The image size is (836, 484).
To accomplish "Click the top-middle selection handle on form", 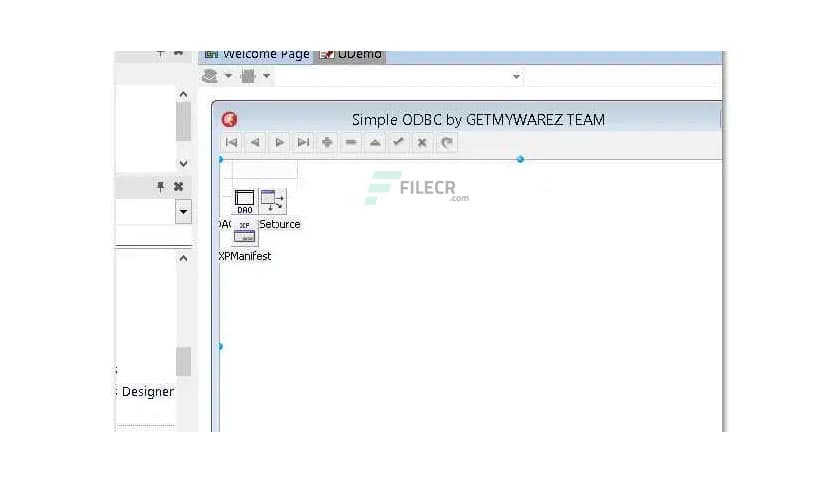I will pyautogui.click(x=520, y=159).
